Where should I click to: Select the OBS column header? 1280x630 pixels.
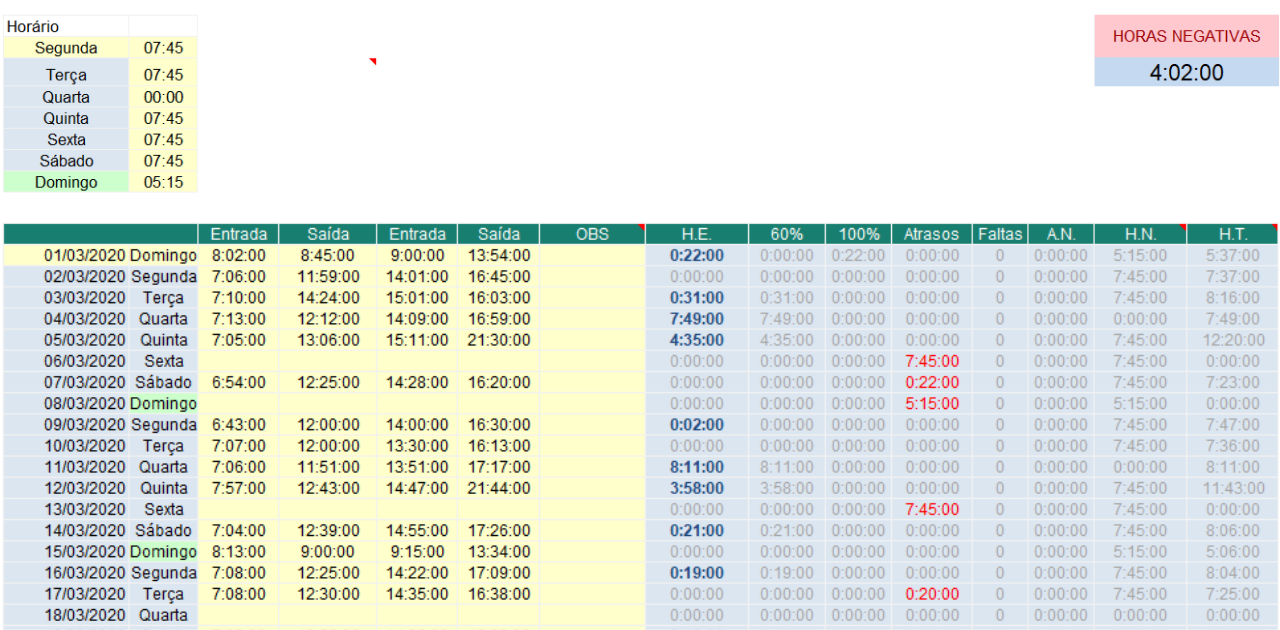pos(592,234)
